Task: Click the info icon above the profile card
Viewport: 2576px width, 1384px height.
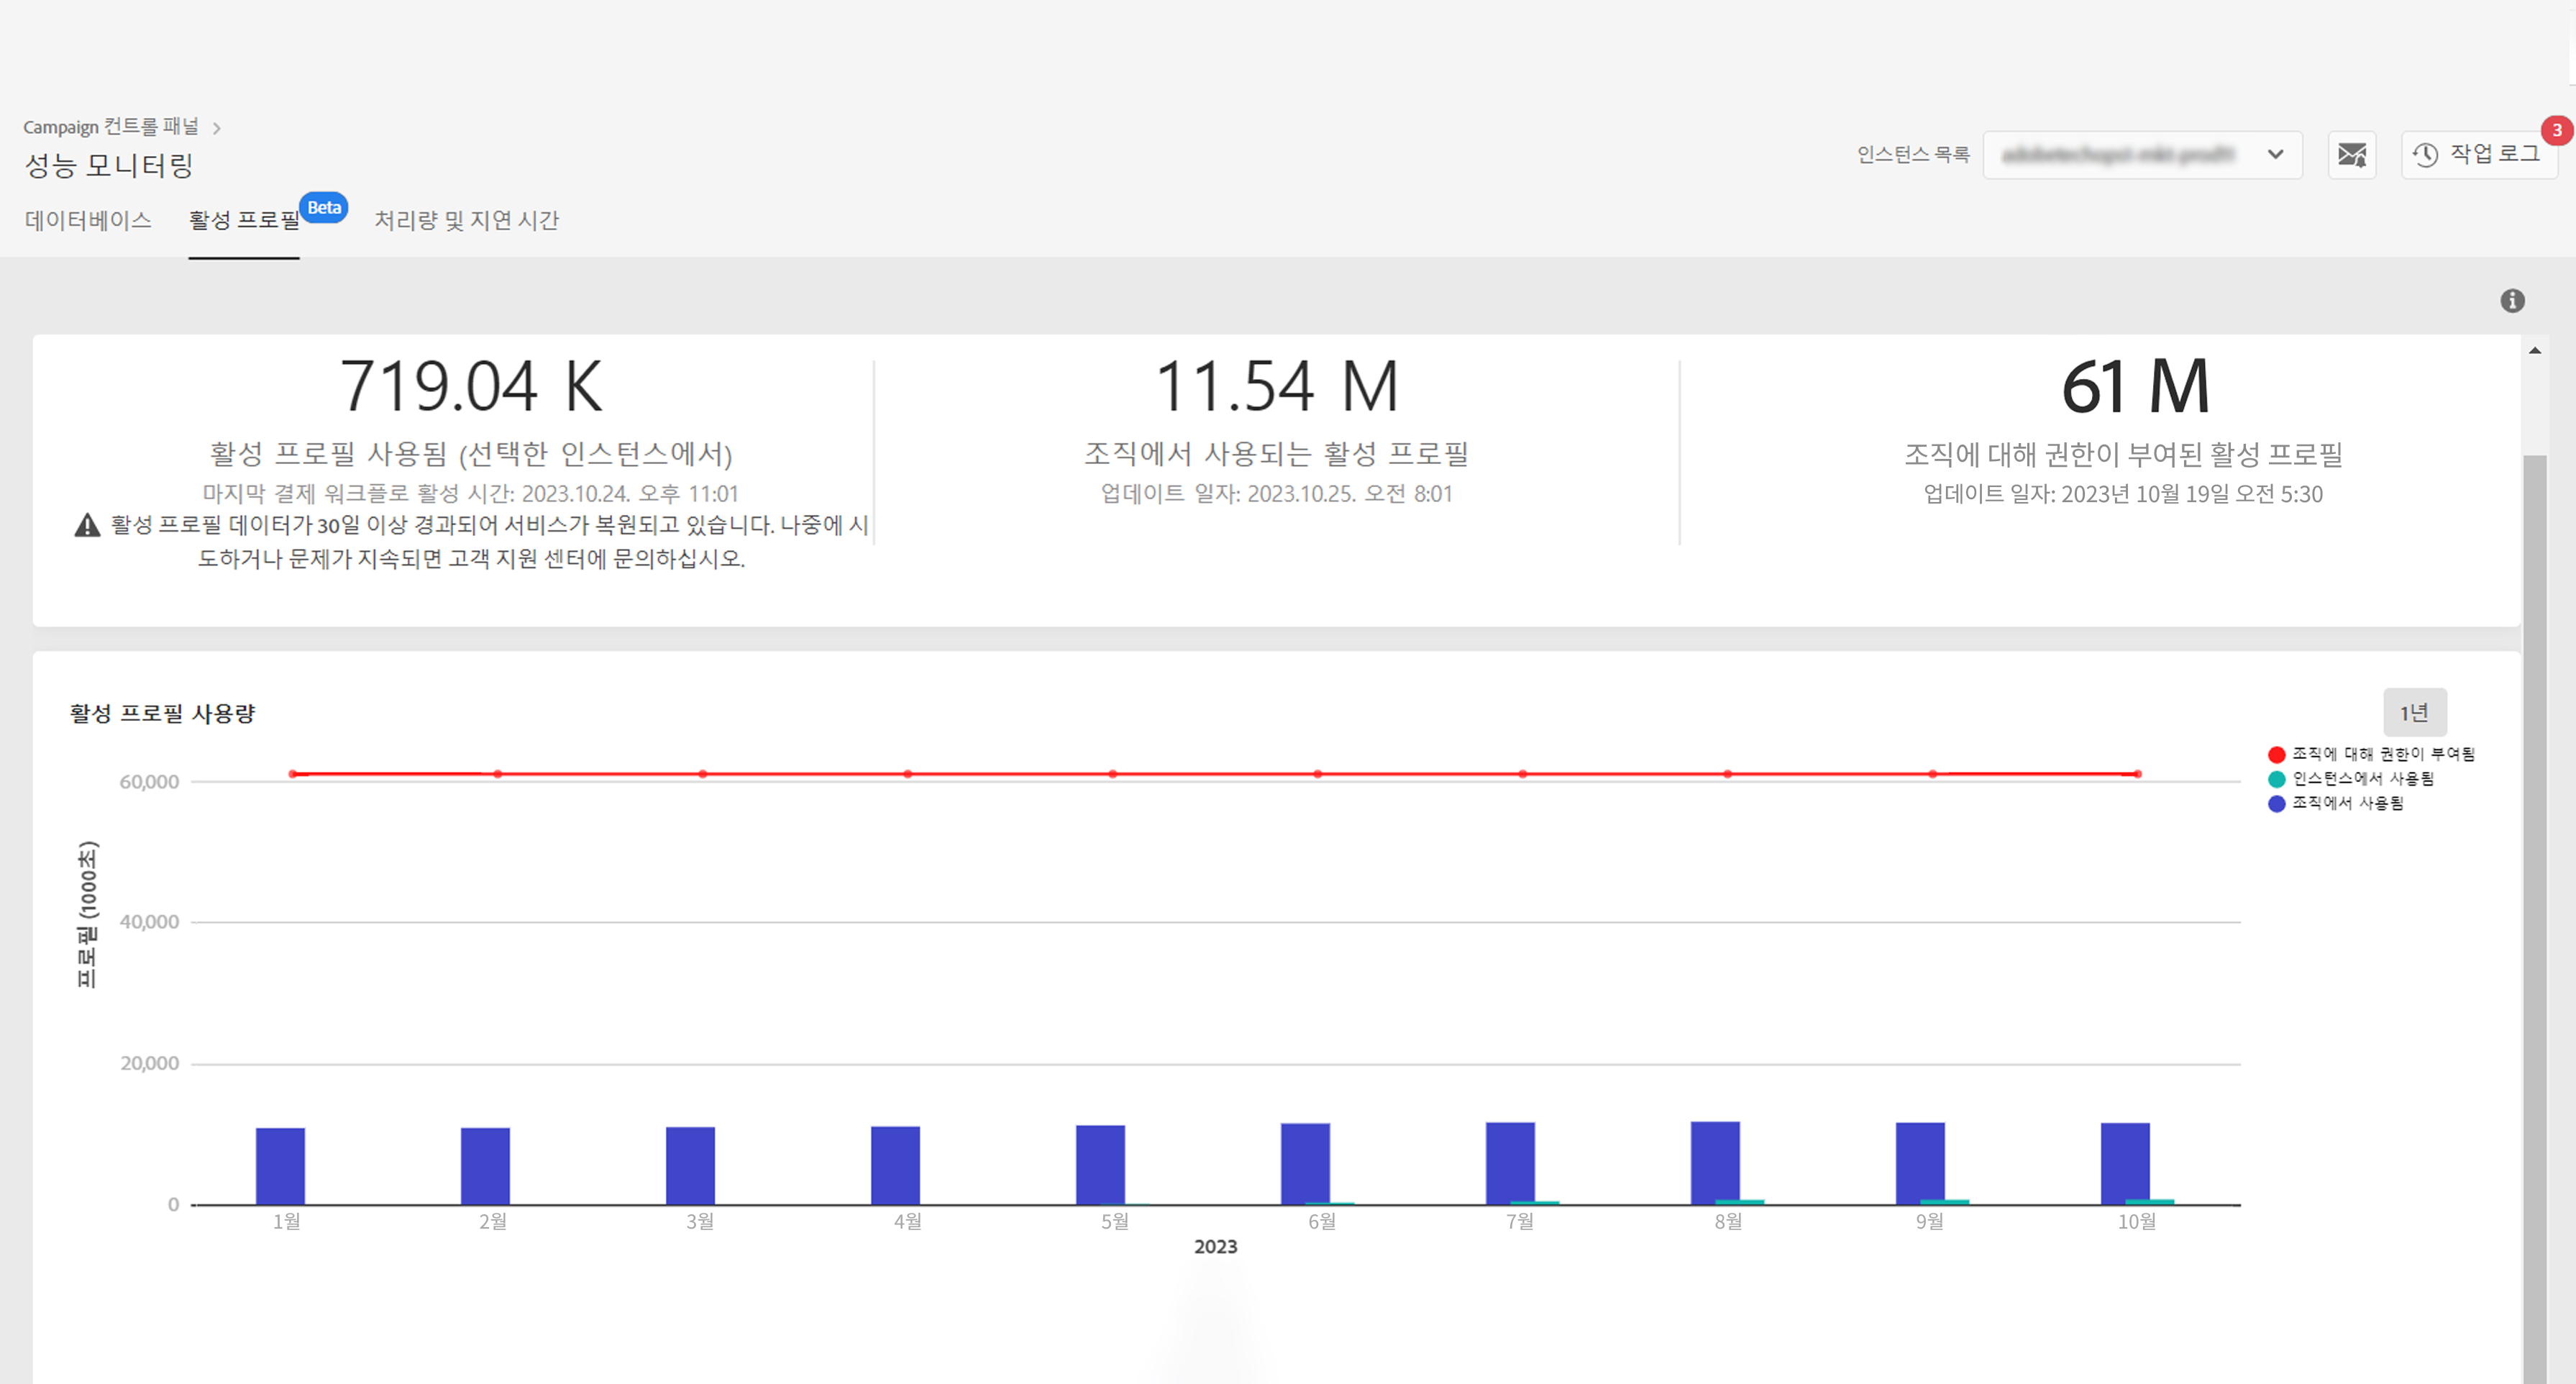Action: (x=2512, y=301)
